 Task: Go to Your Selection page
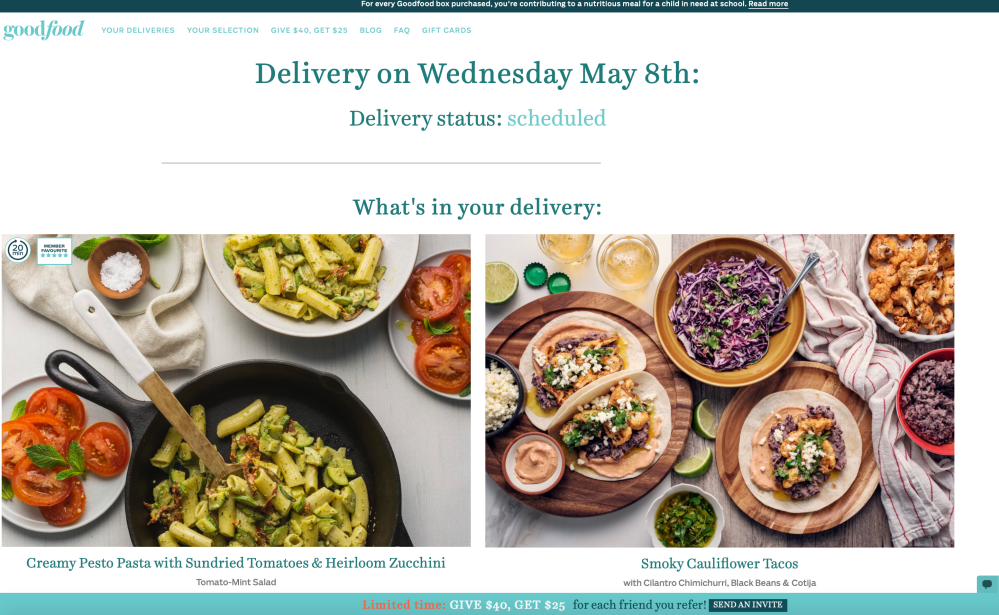tap(222, 30)
